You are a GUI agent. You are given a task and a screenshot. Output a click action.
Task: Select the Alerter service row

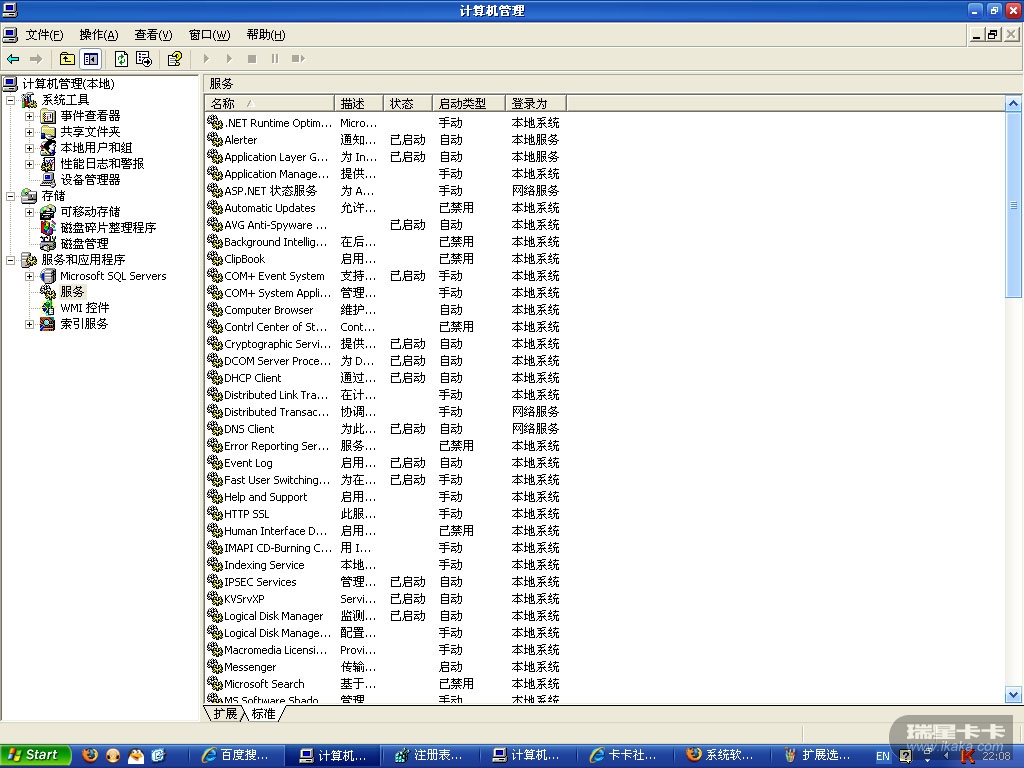383,140
